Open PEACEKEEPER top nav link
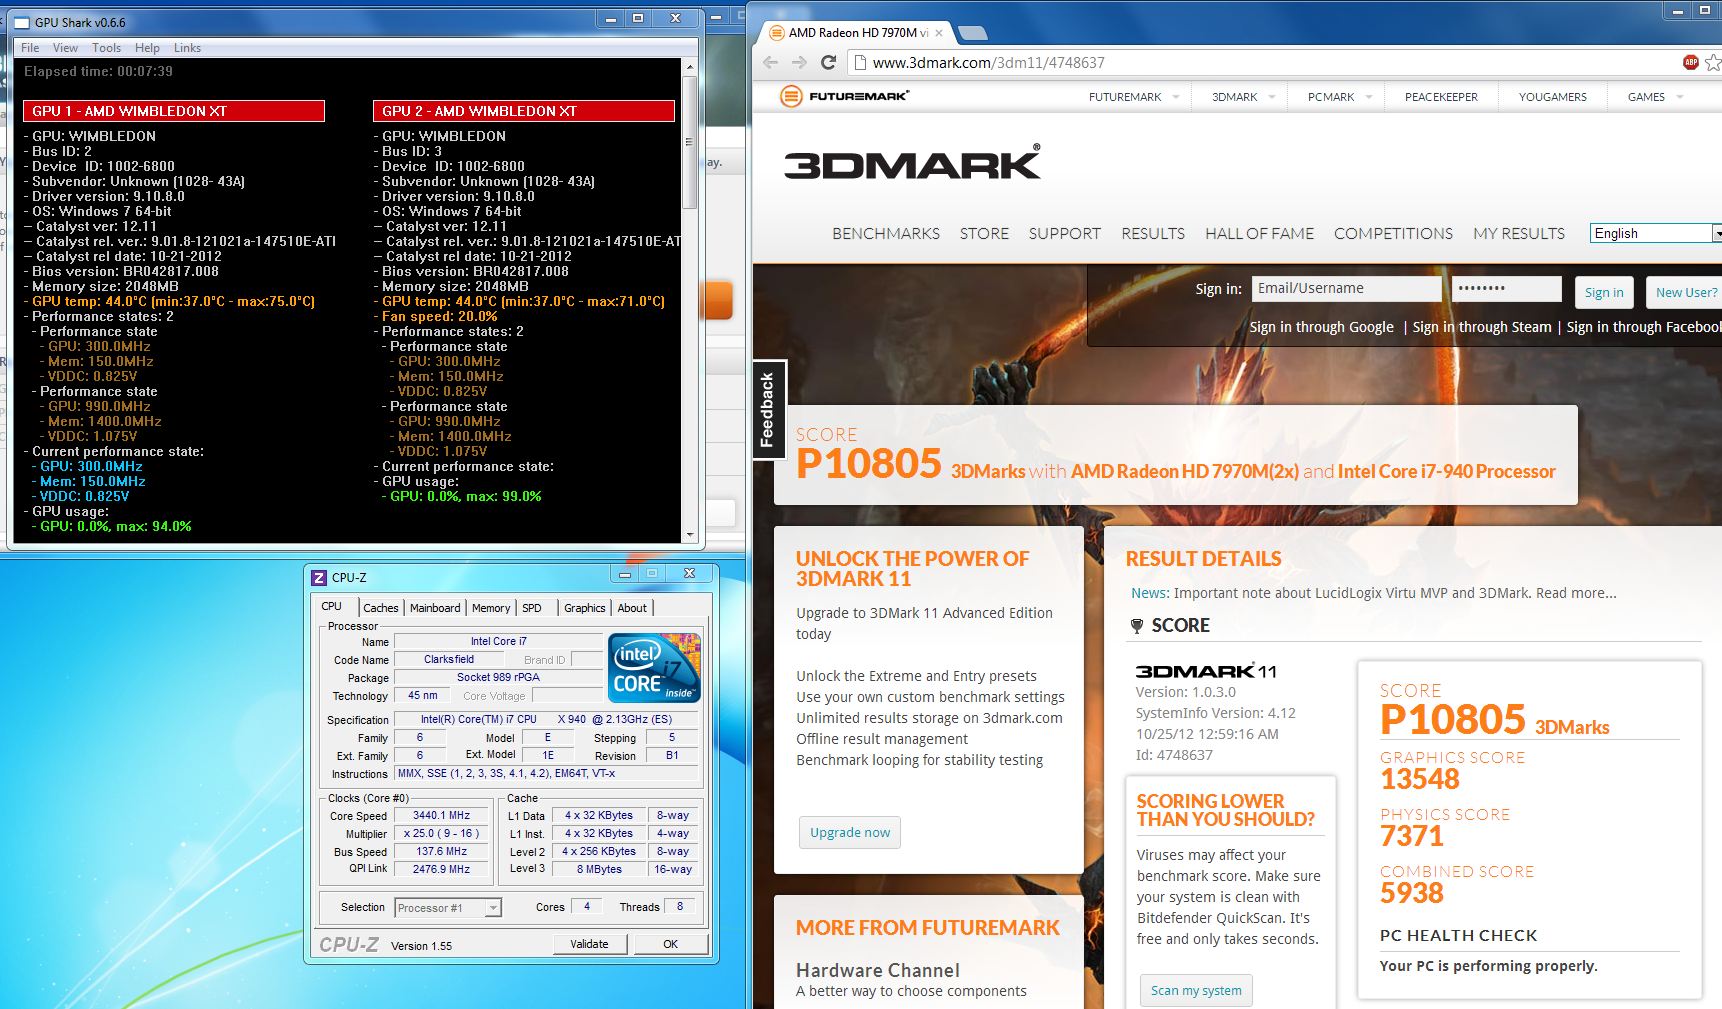The width and height of the screenshot is (1722, 1009). (1441, 97)
